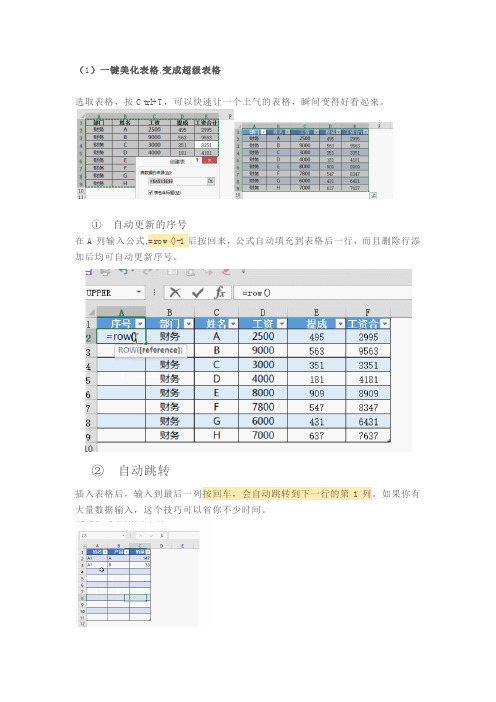The width and height of the screenshot is (496, 702).
Task: Select row 5 header in the middle sheet
Action: (x=89, y=380)
